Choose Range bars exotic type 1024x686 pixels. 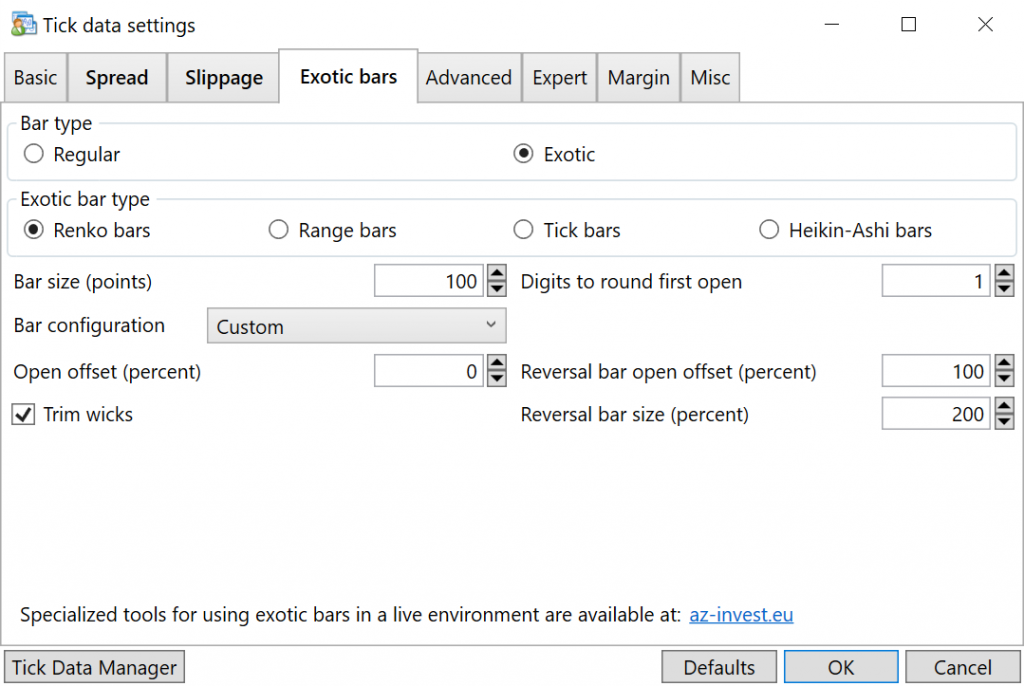click(279, 230)
